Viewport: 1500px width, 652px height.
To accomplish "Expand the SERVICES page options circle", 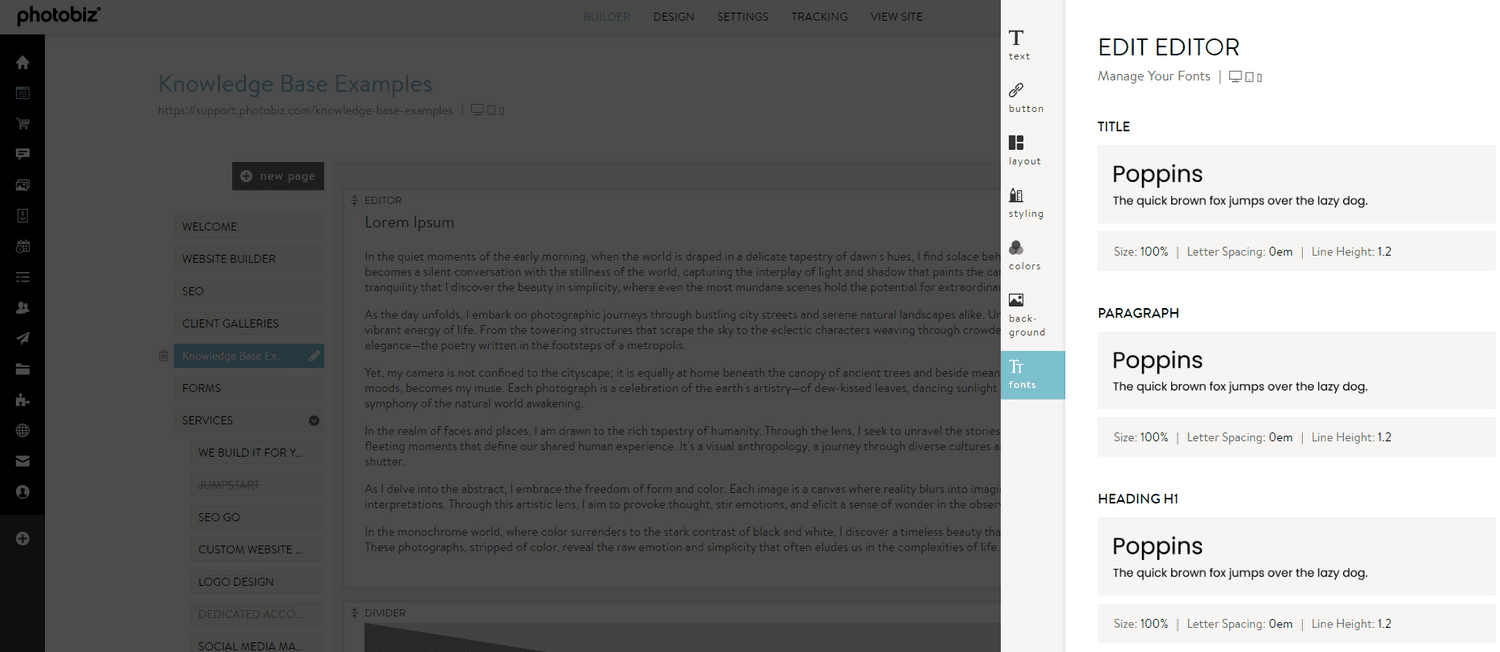I will pyautogui.click(x=313, y=420).
